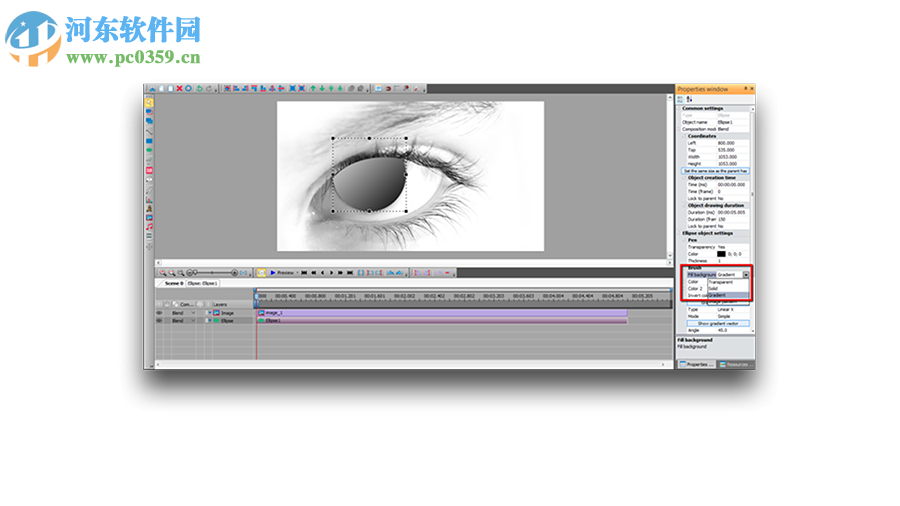Select the music note audio tool

click(x=149, y=227)
